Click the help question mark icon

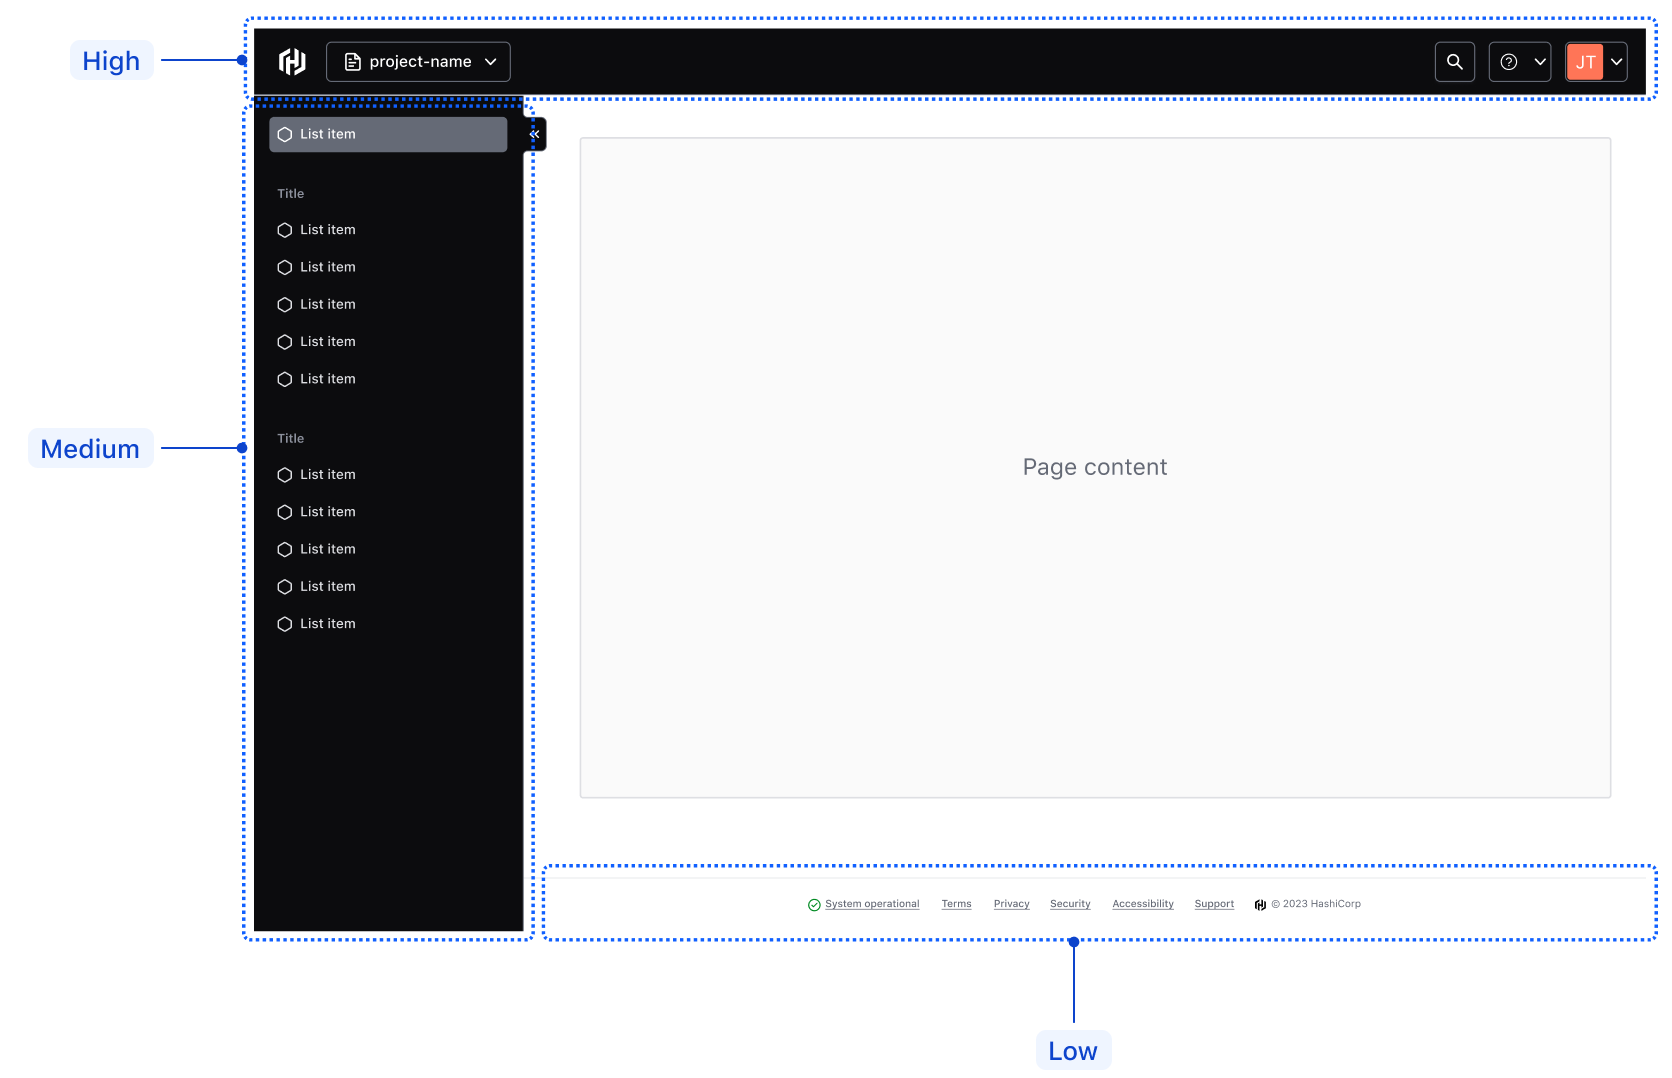(x=1509, y=62)
